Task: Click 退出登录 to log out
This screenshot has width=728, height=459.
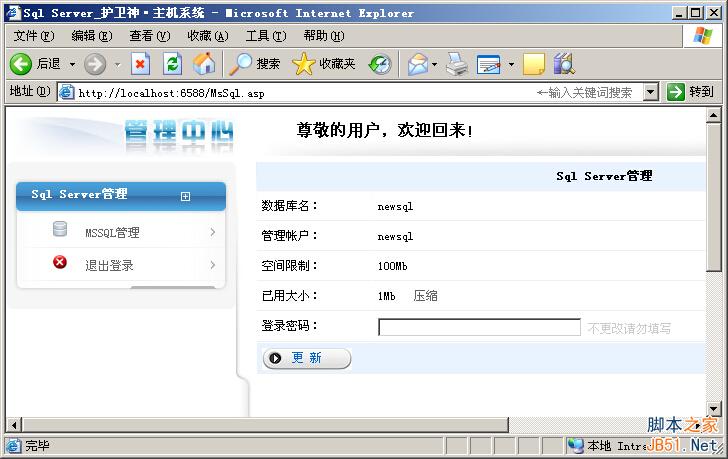Action: click(x=110, y=265)
